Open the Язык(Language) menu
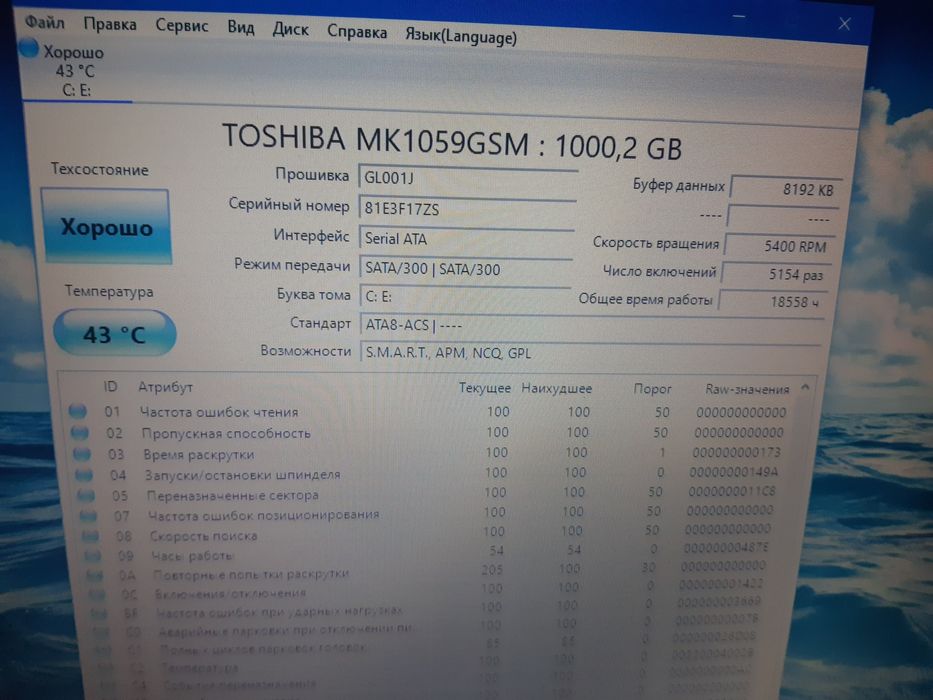 [x=461, y=36]
